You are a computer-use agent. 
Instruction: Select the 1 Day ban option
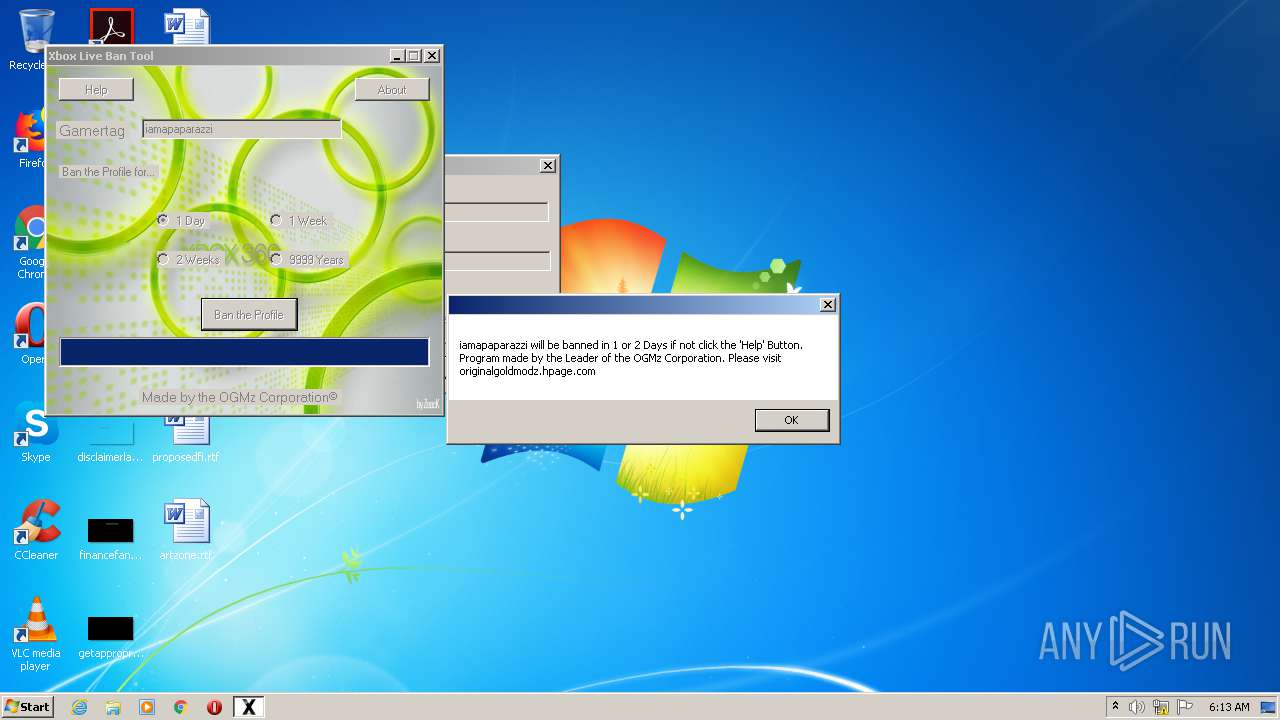[181, 220]
